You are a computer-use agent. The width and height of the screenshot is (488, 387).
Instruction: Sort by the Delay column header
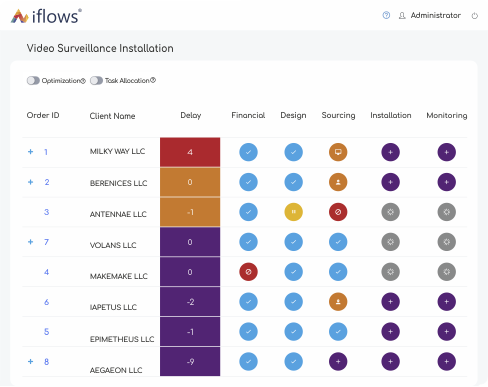[x=190, y=115]
